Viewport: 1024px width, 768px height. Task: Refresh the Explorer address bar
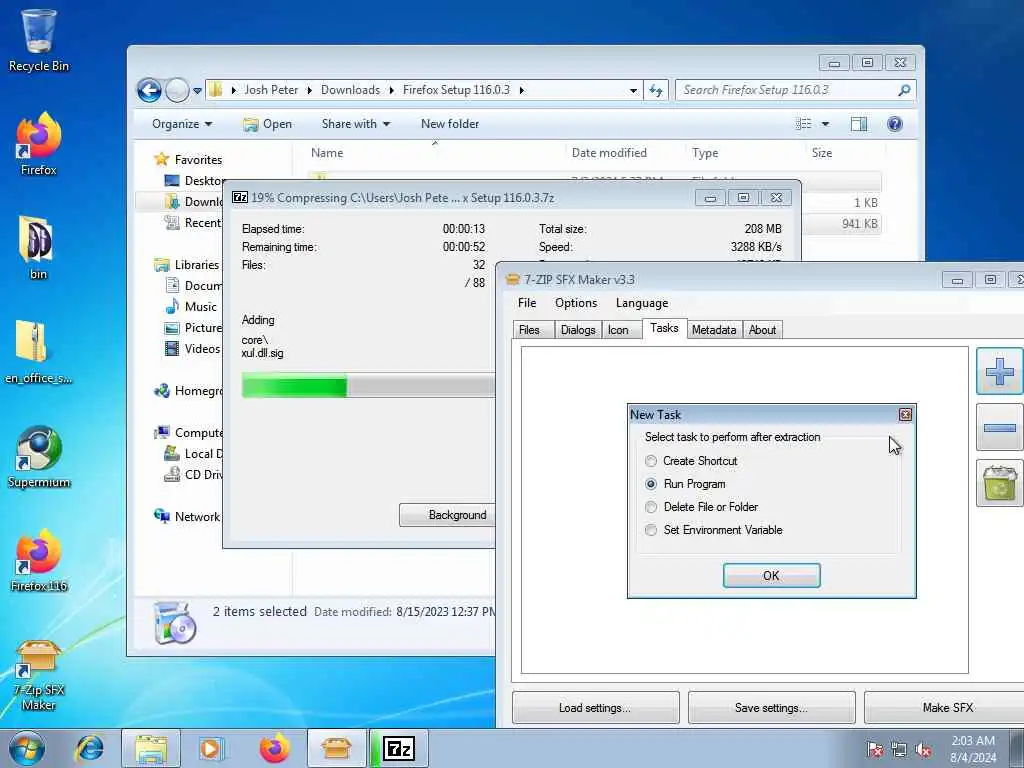[x=656, y=90]
